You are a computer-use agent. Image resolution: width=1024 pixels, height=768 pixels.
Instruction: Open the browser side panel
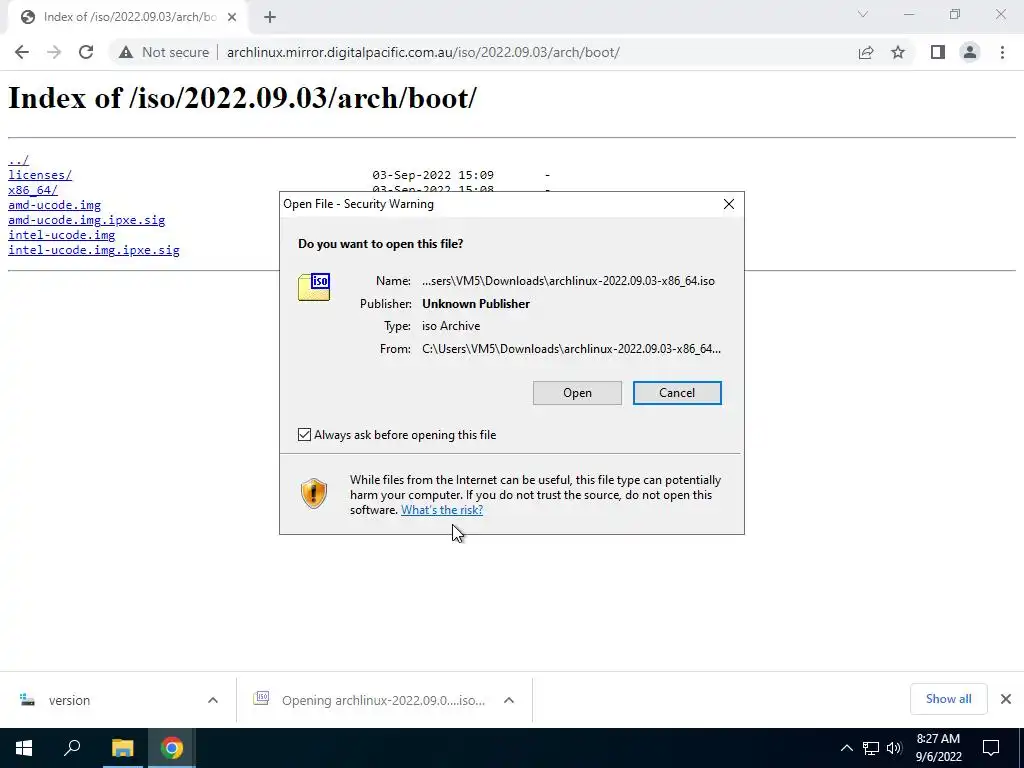click(938, 52)
